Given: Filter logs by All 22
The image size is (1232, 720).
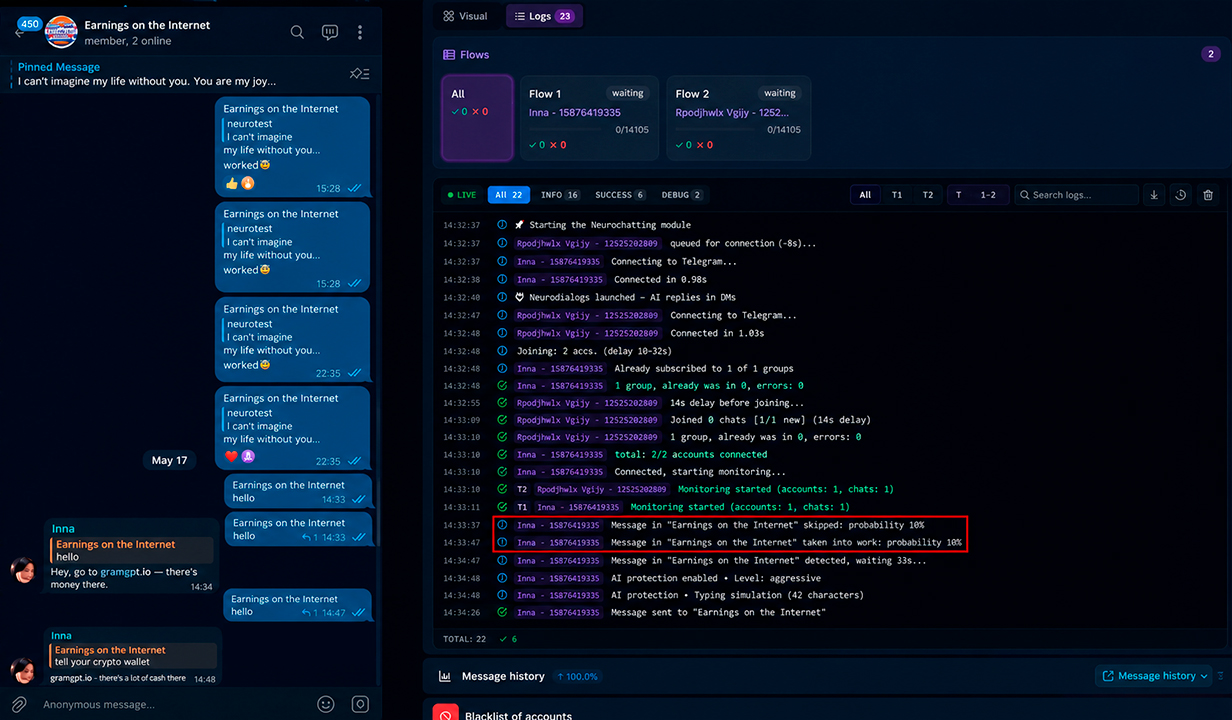Looking at the screenshot, I should (509, 195).
